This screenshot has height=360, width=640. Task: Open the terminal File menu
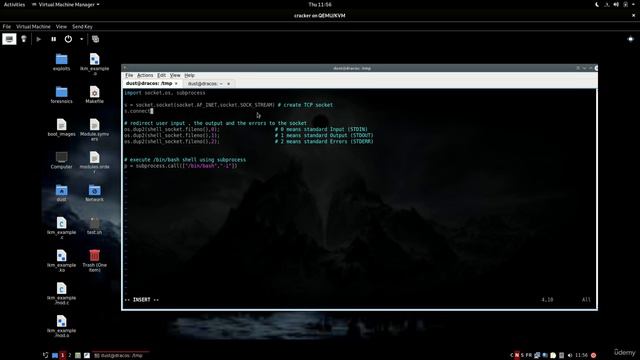(129, 76)
